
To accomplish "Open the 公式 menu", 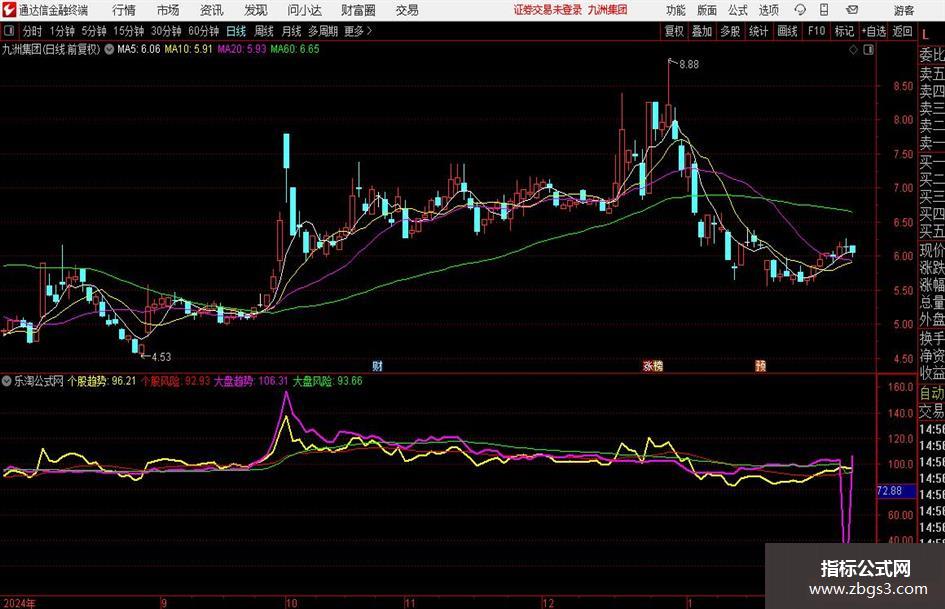I will (x=738, y=10).
